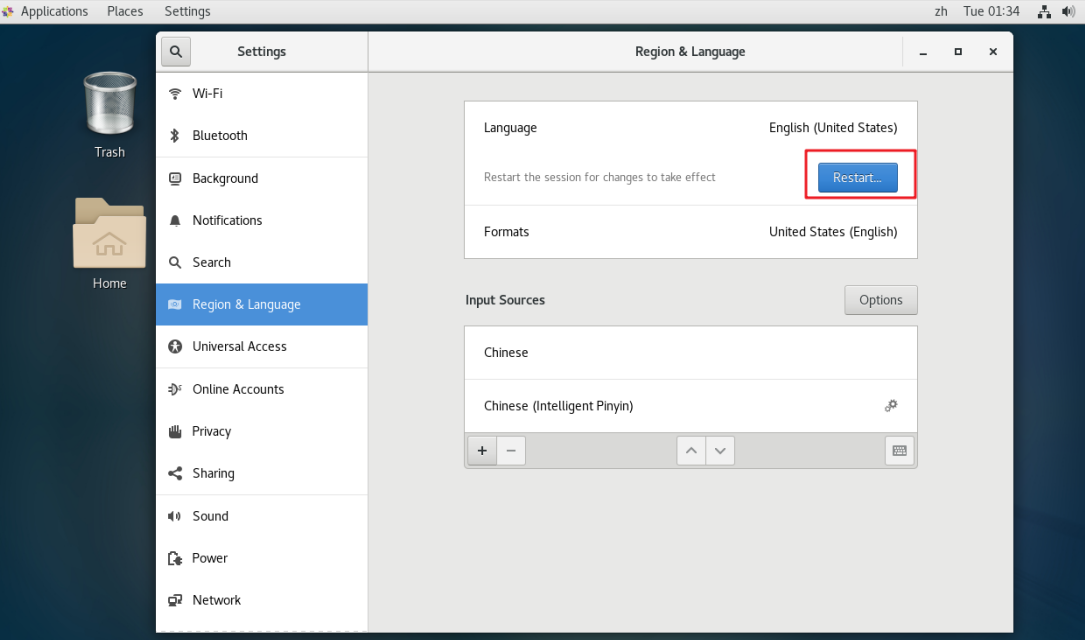This screenshot has width=1085, height=640.
Task: Add a new input source
Action: pos(481,450)
